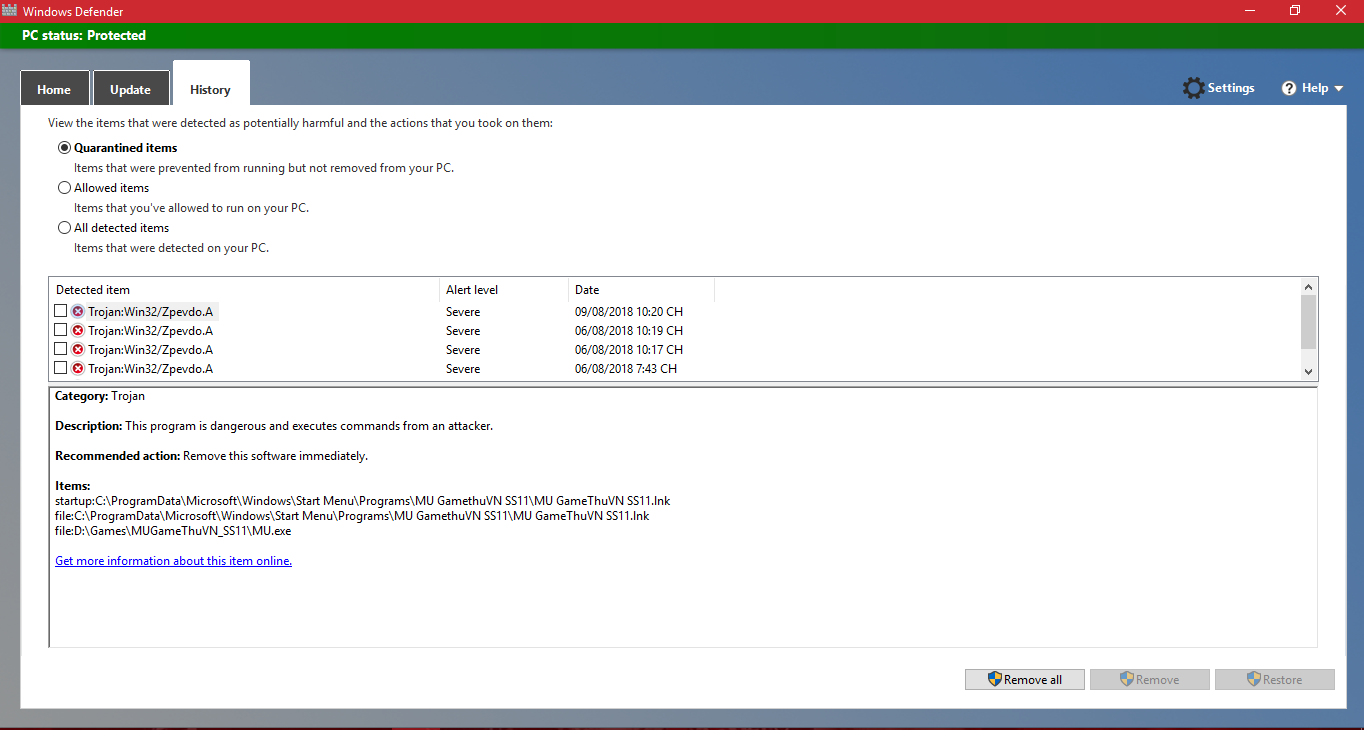Click red threat icon of 06/08/2018 10:17 entry
This screenshot has height=730, width=1364.
(x=78, y=350)
